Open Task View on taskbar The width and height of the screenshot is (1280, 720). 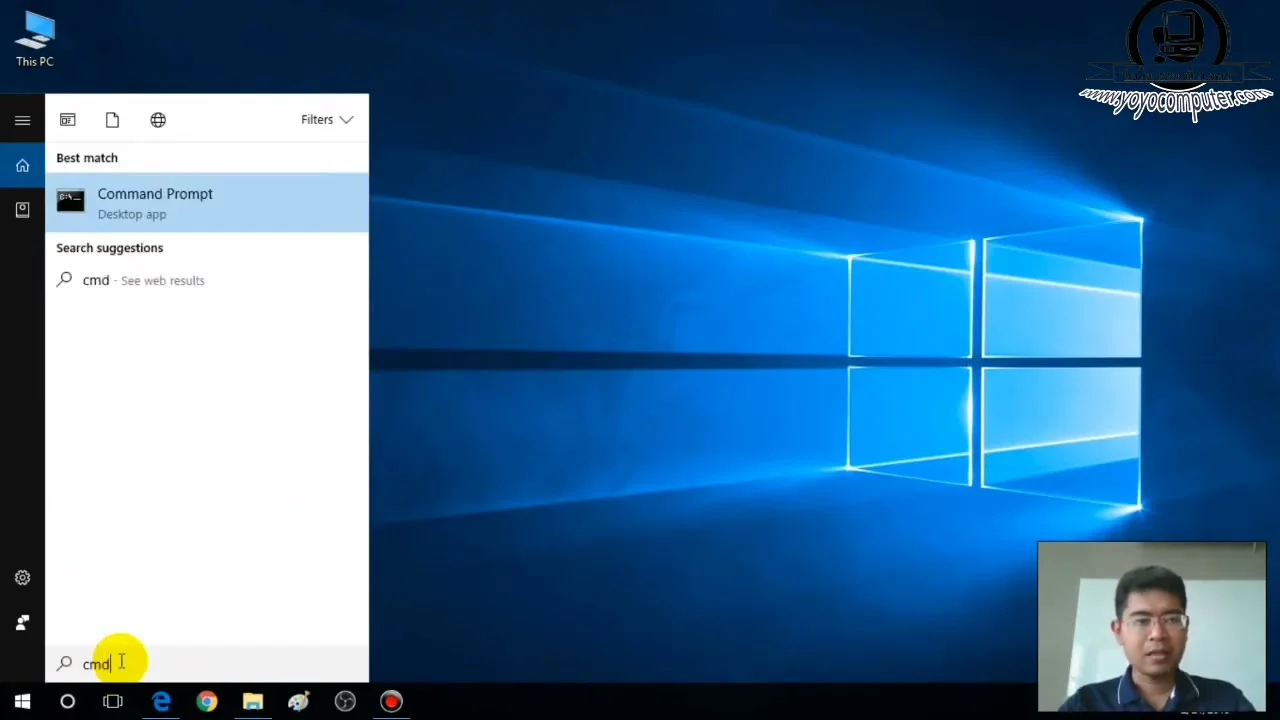pos(112,701)
